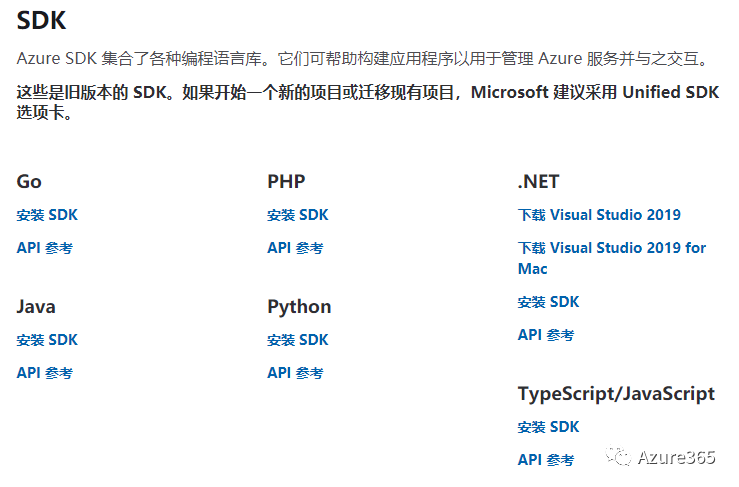Click 安装 SDK under the .NET heading
The image size is (739, 487).
(548, 302)
